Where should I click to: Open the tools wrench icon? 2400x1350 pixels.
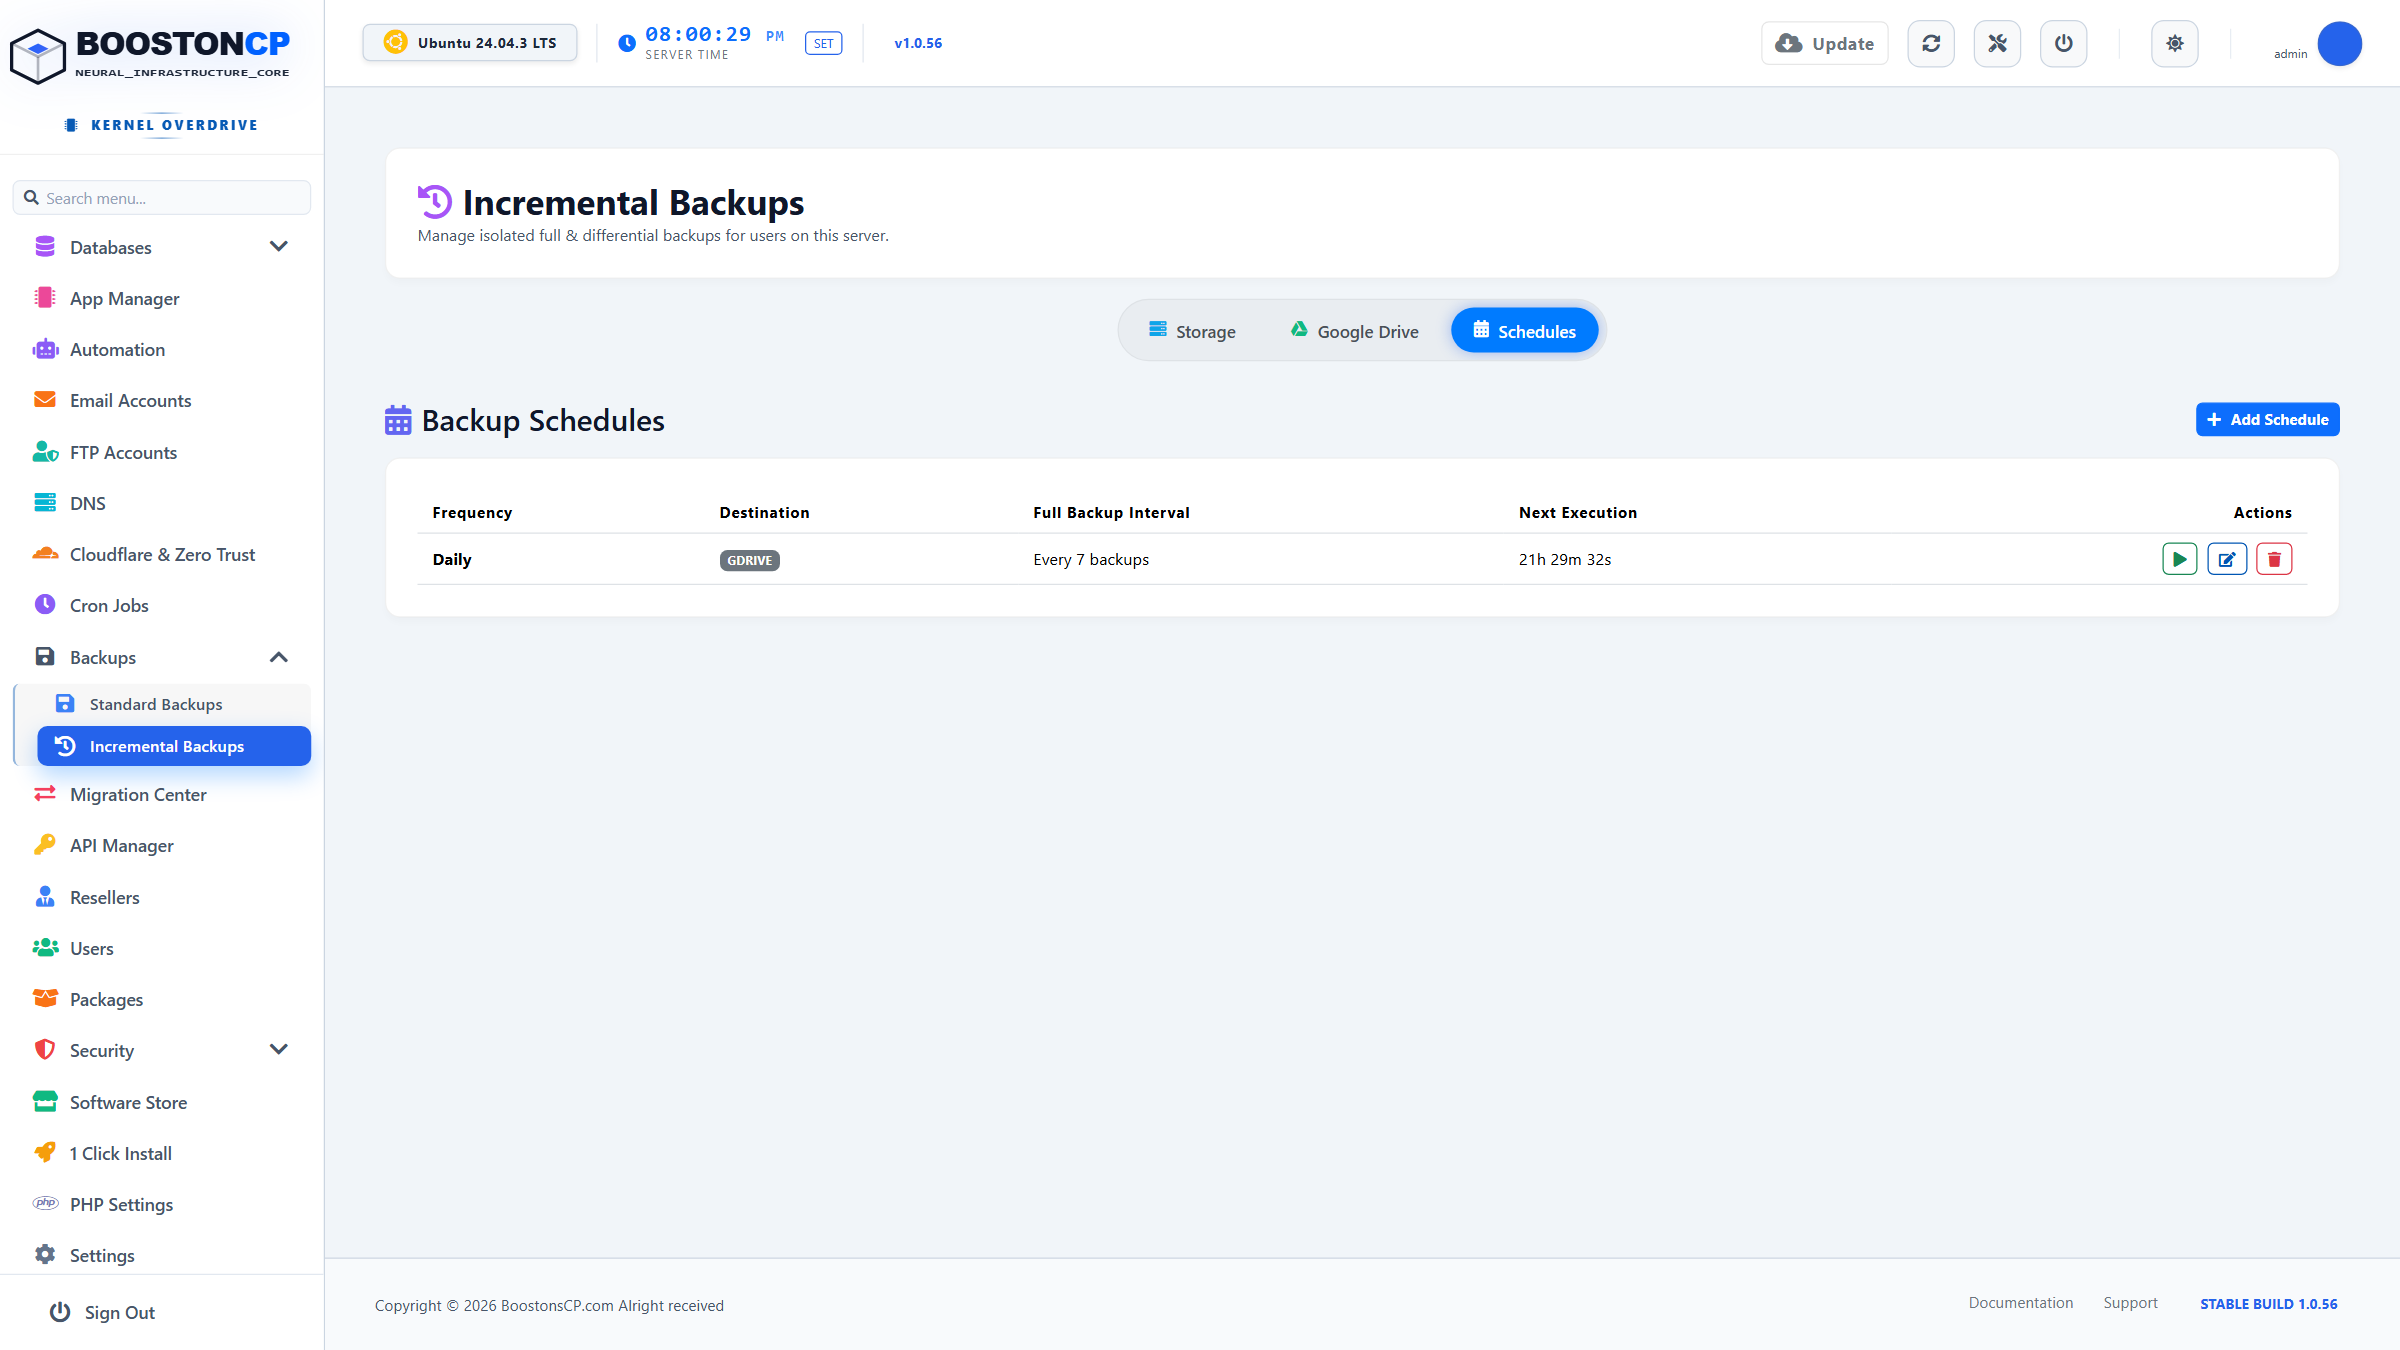click(1997, 43)
